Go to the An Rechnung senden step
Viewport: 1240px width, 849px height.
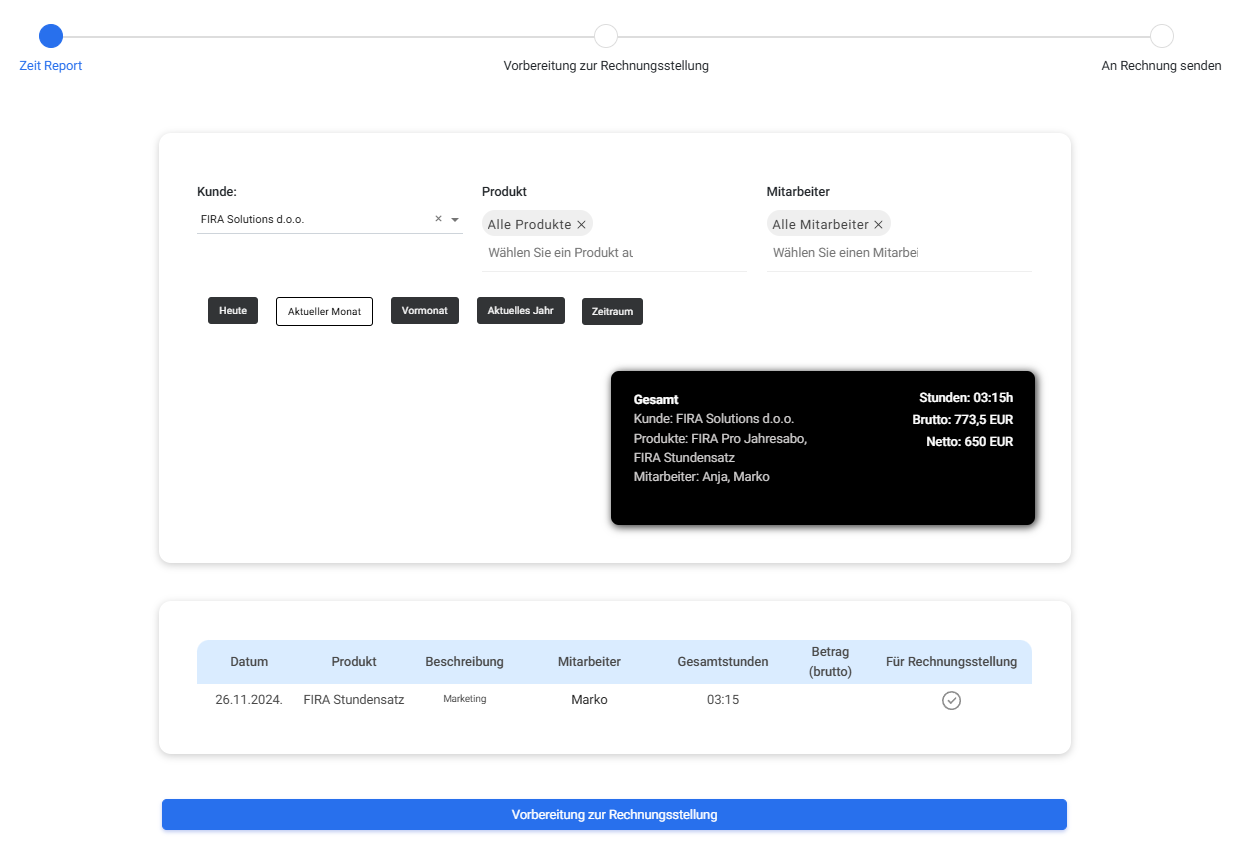pos(1161,37)
